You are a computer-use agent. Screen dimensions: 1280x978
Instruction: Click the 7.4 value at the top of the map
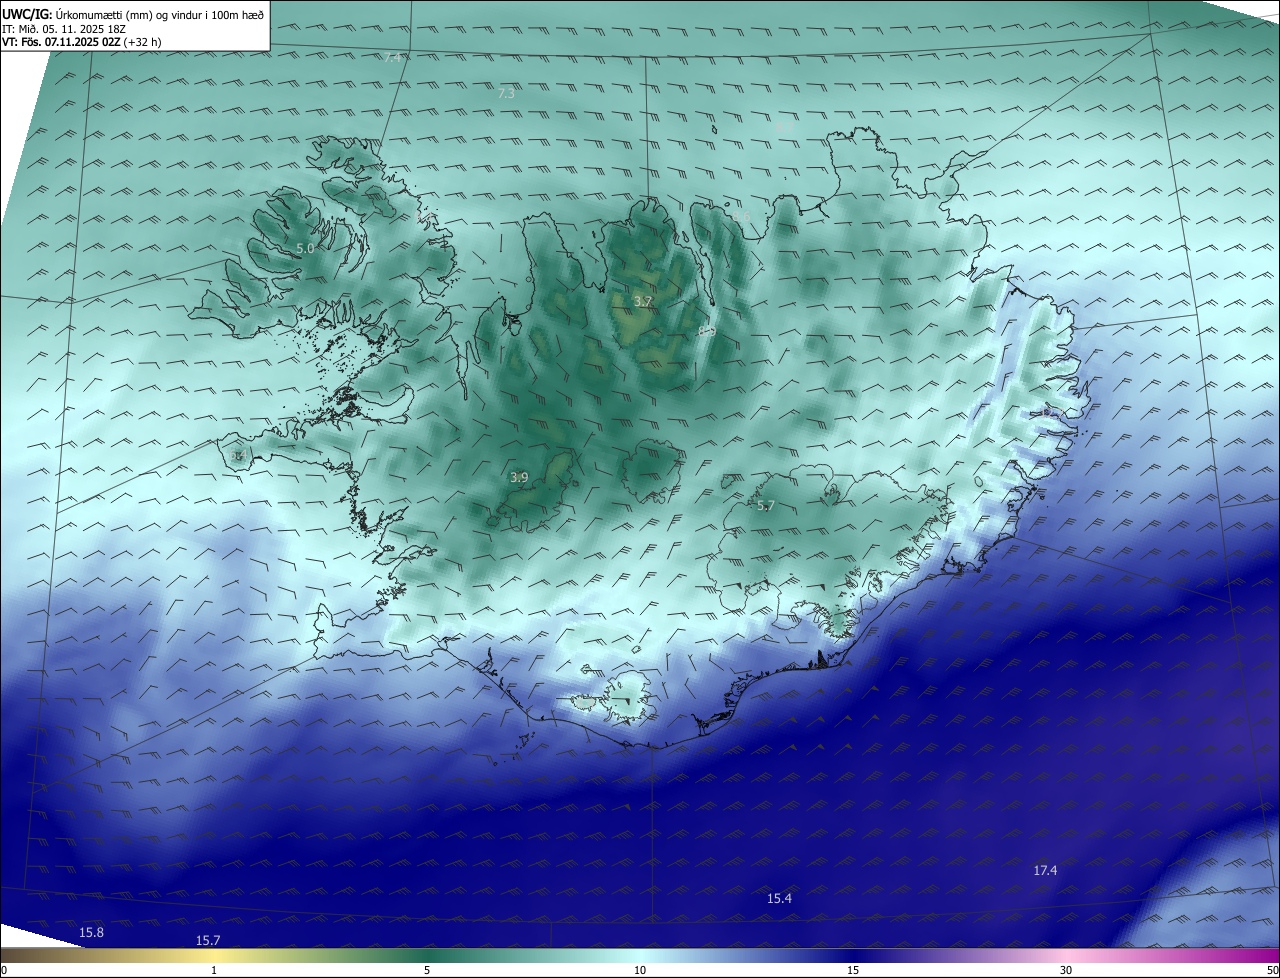pos(392,58)
